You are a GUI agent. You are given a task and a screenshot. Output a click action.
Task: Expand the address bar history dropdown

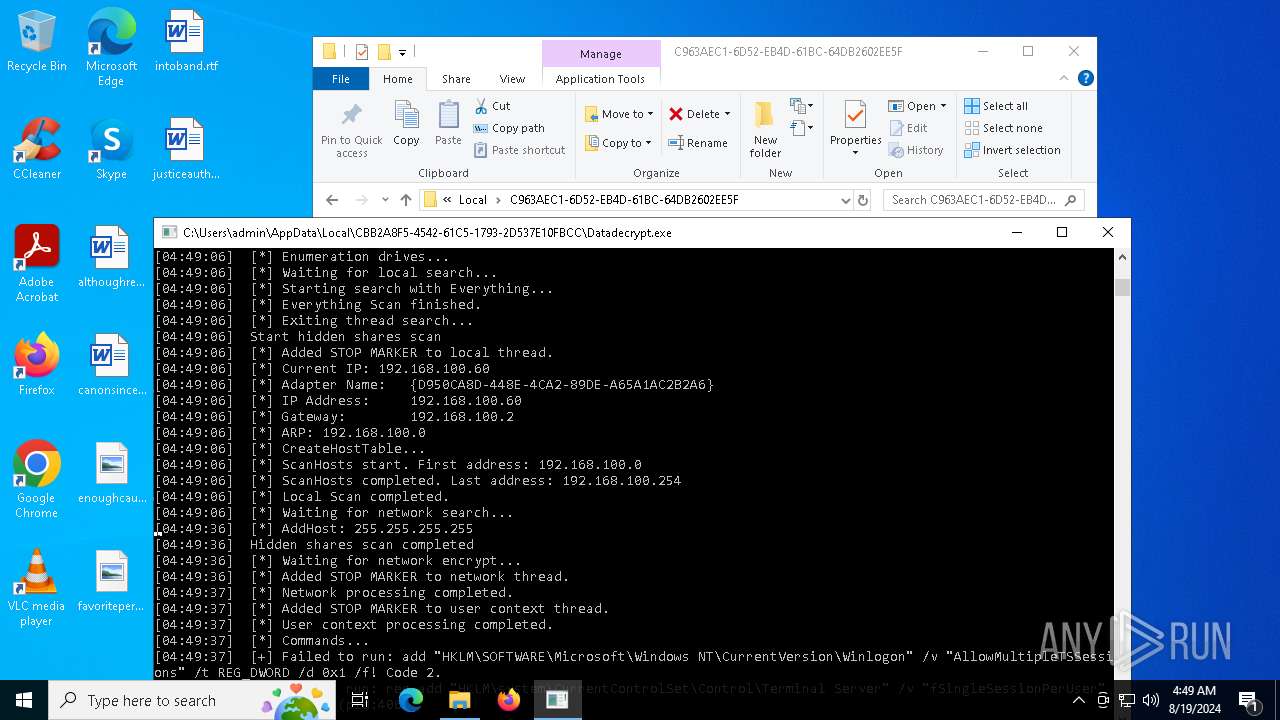click(845, 200)
